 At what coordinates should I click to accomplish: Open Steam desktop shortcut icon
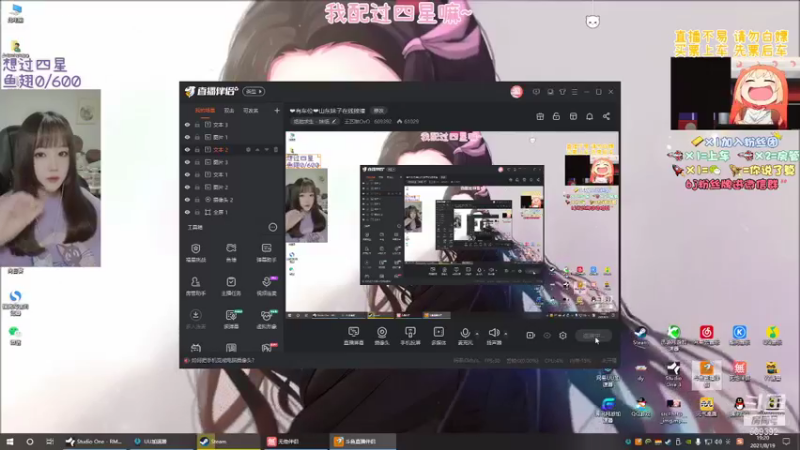[640, 336]
